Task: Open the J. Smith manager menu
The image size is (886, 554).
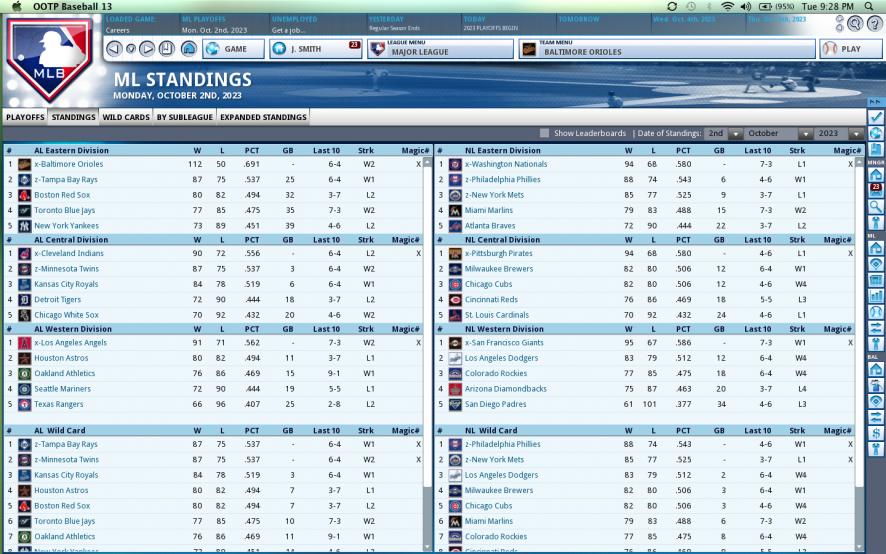Action: tap(316, 49)
